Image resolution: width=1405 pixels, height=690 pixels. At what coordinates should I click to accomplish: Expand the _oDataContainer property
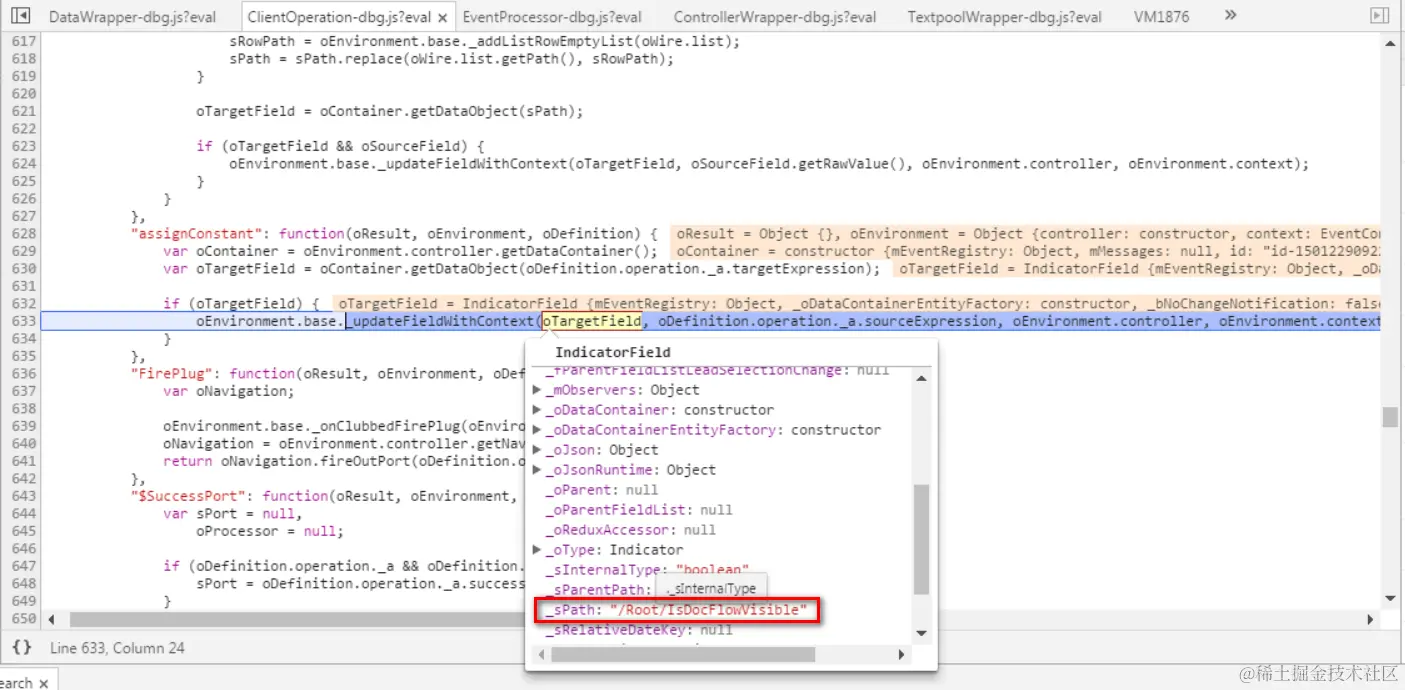(x=537, y=410)
